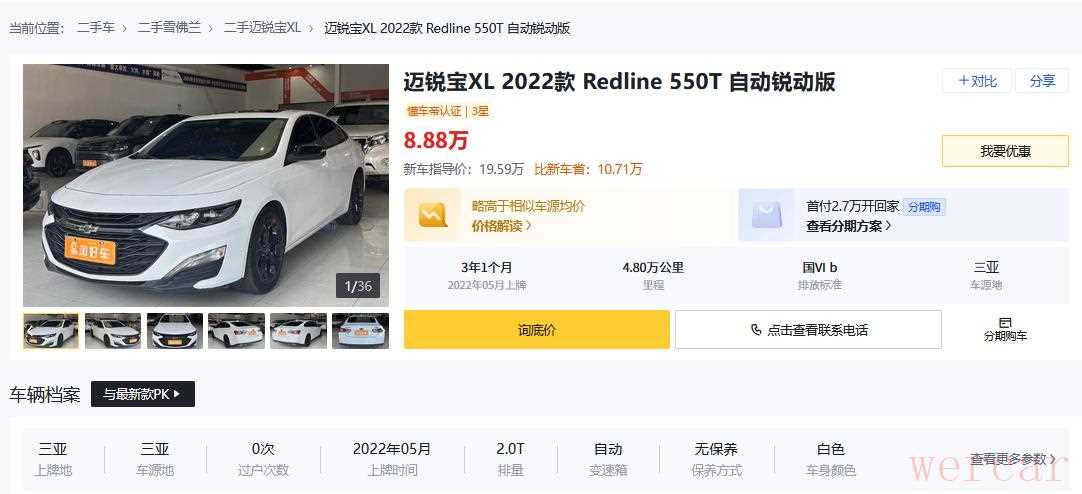This screenshot has height=494, width=1082.
Task: Open 二手雪佛兰 breadcrumb link
Action: coord(169,28)
